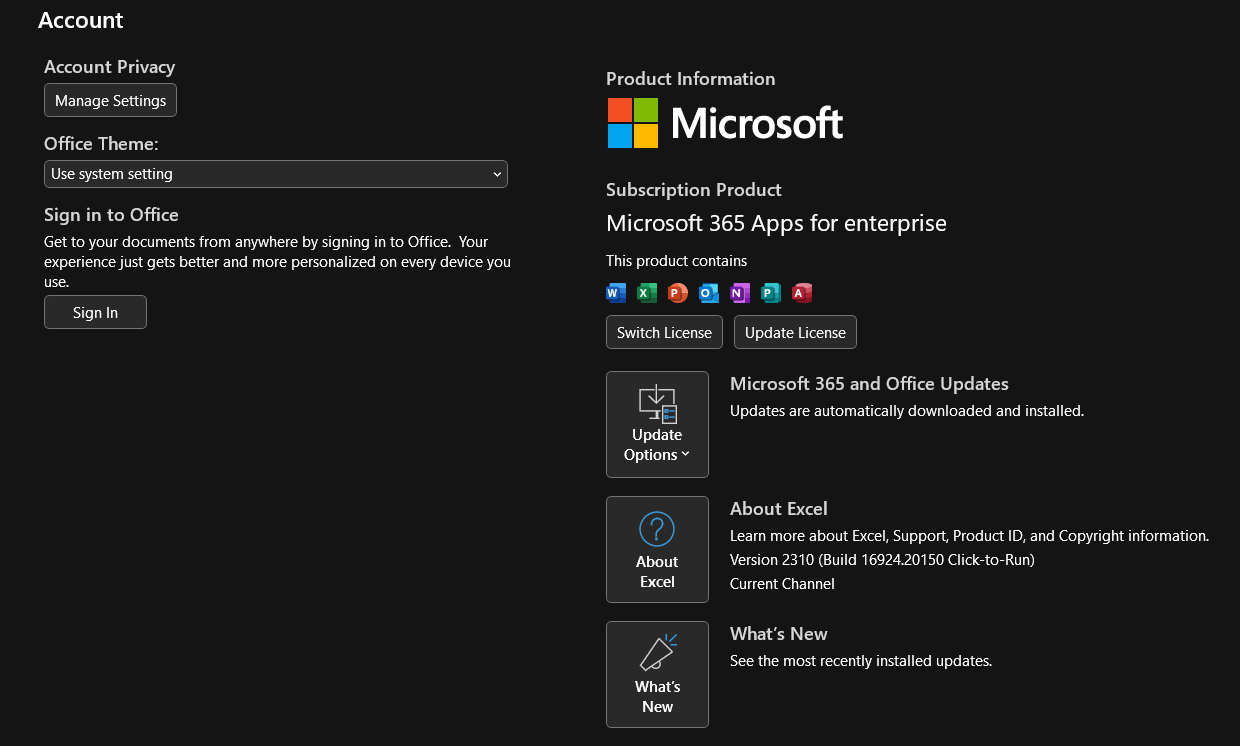Click the Subscription Product label
The height and width of the screenshot is (746, 1240).
click(694, 190)
